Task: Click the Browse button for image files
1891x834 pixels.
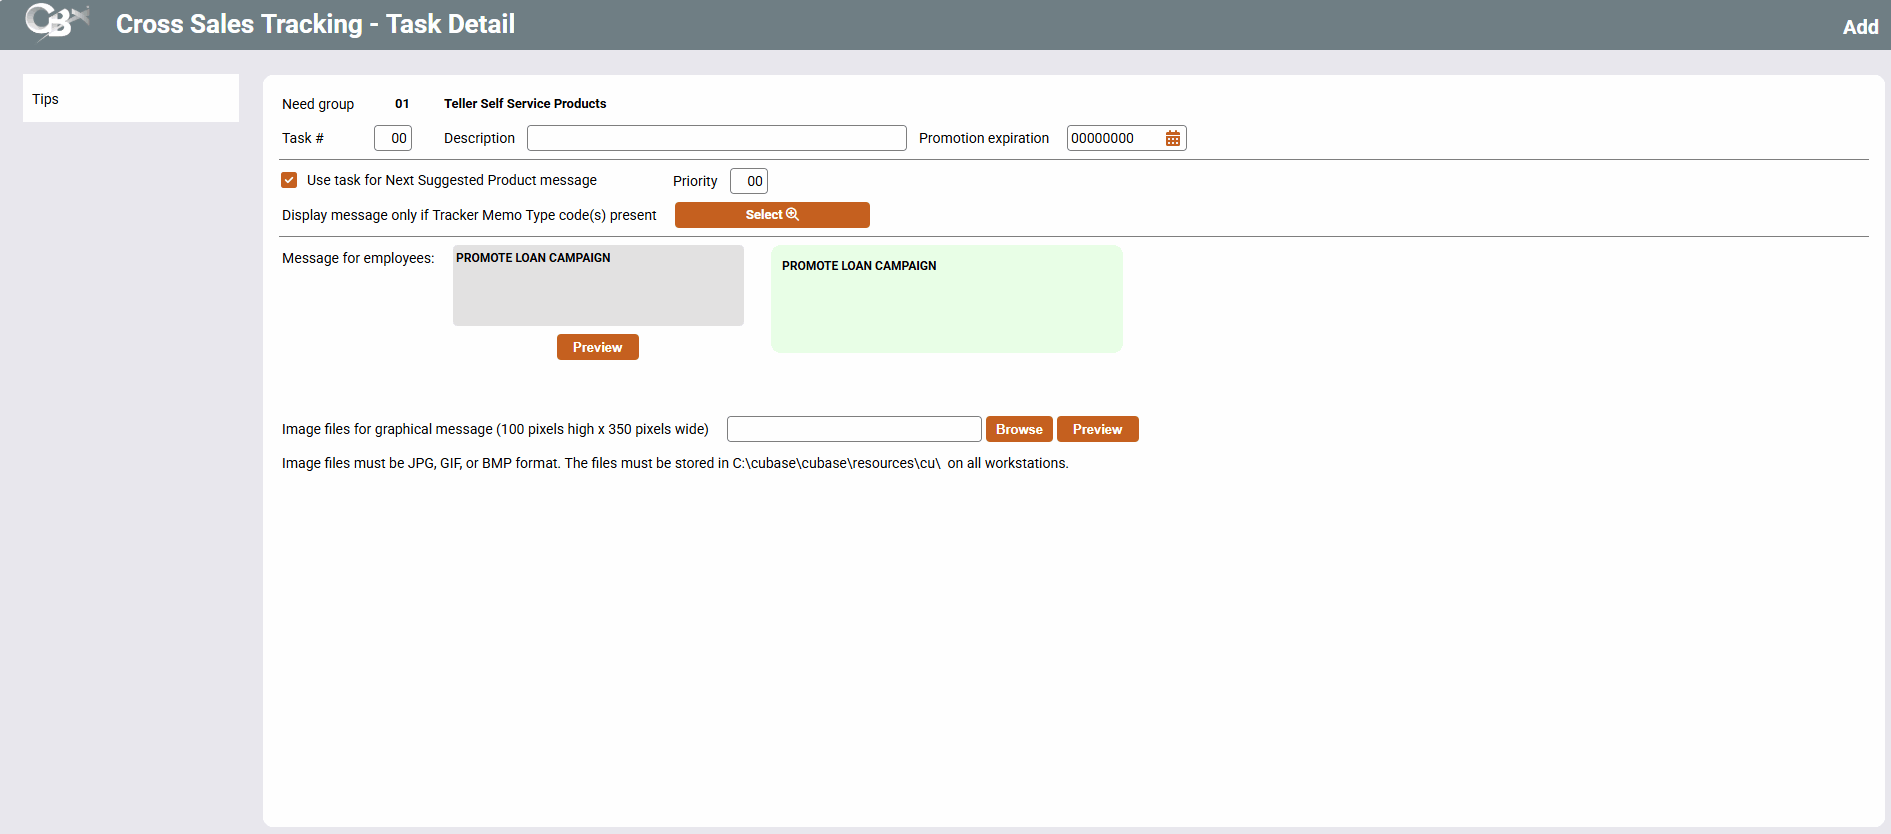Action: click(x=1018, y=429)
